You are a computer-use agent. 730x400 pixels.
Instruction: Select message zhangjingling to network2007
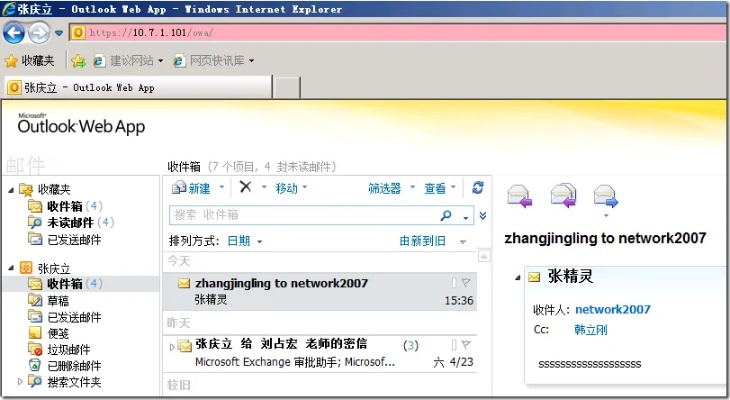[320, 292]
